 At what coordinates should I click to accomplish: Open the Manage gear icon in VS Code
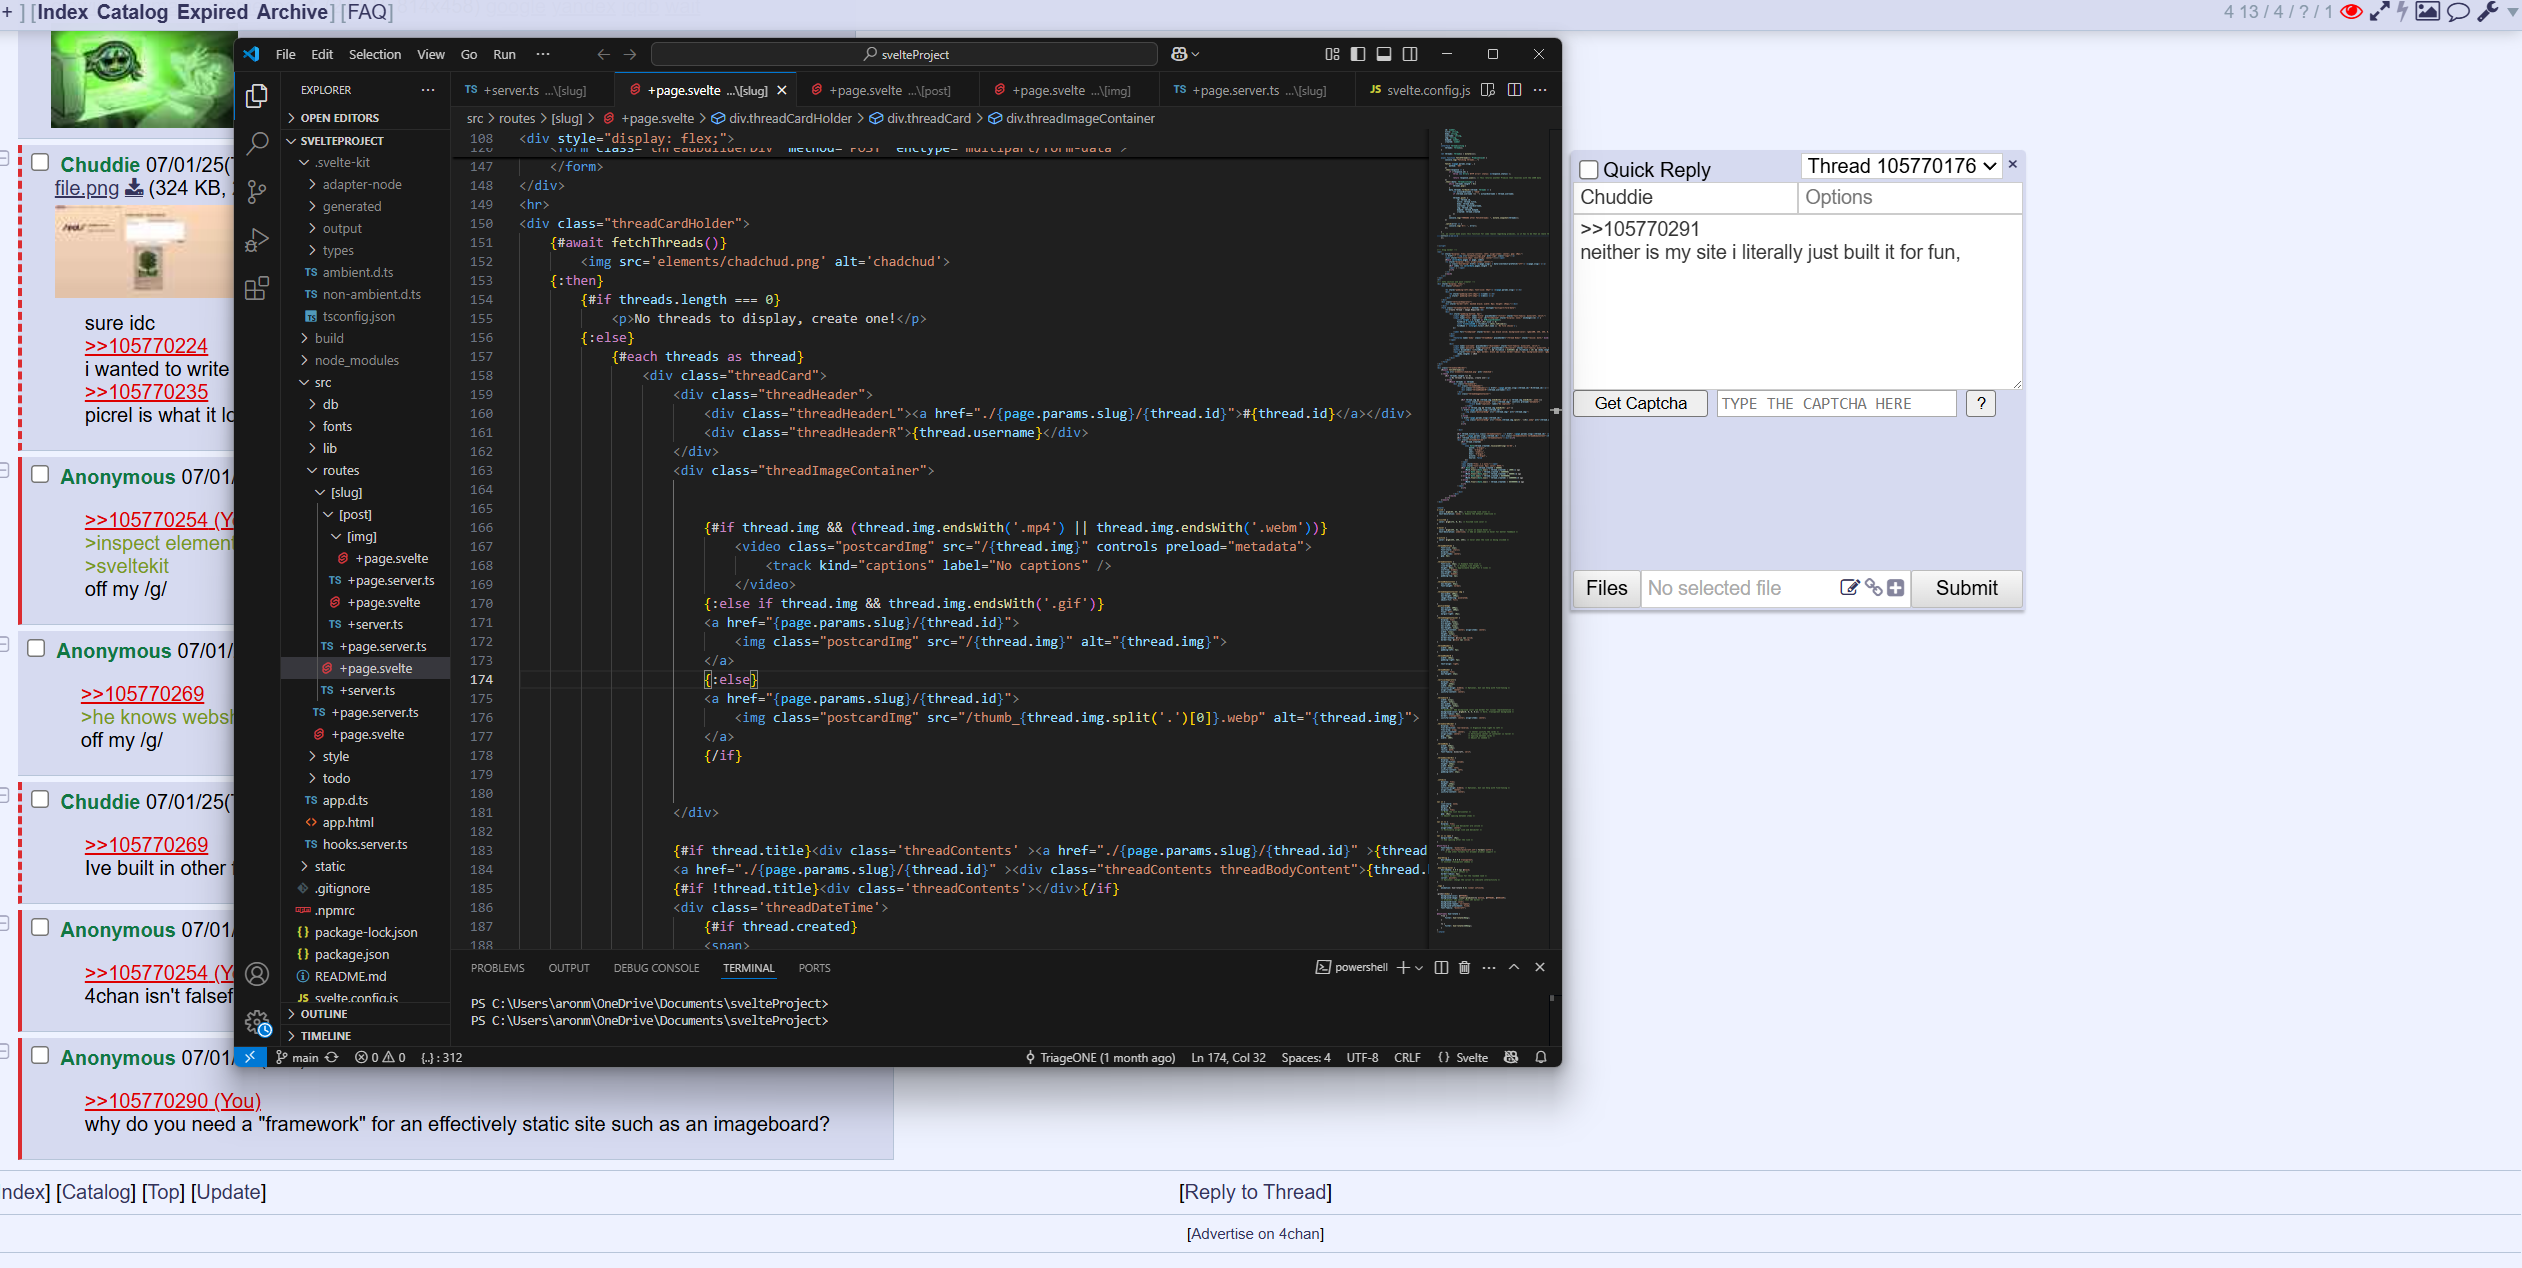pyautogui.click(x=257, y=1022)
